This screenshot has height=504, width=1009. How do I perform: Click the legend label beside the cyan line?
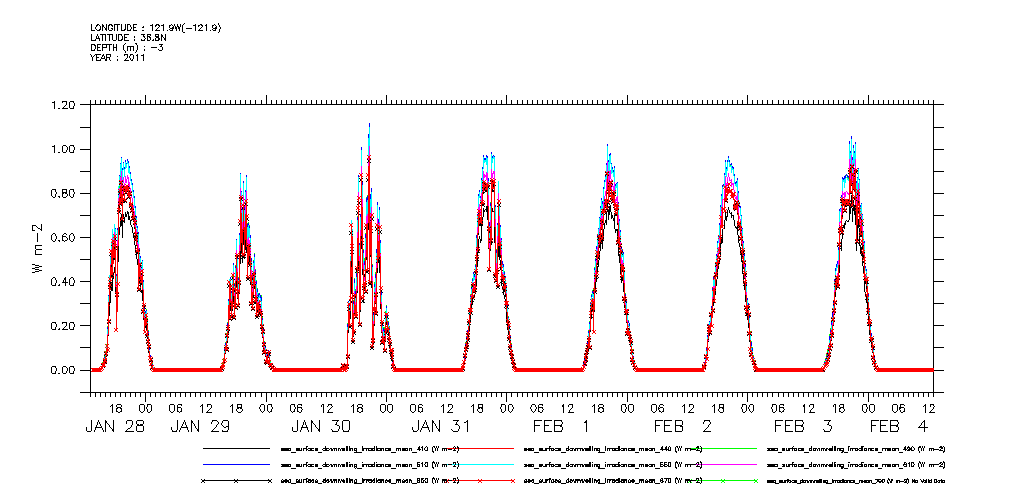click(x=613, y=465)
